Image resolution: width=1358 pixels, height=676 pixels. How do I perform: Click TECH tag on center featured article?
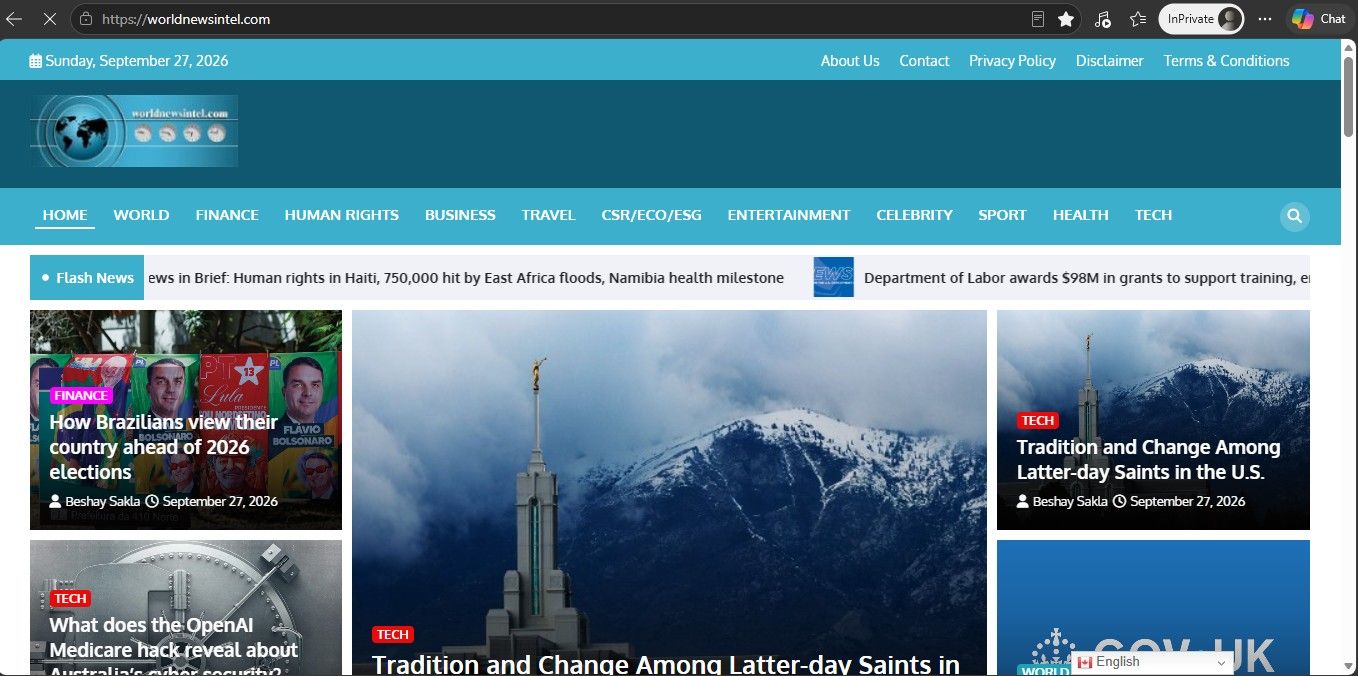pyautogui.click(x=392, y=634)
